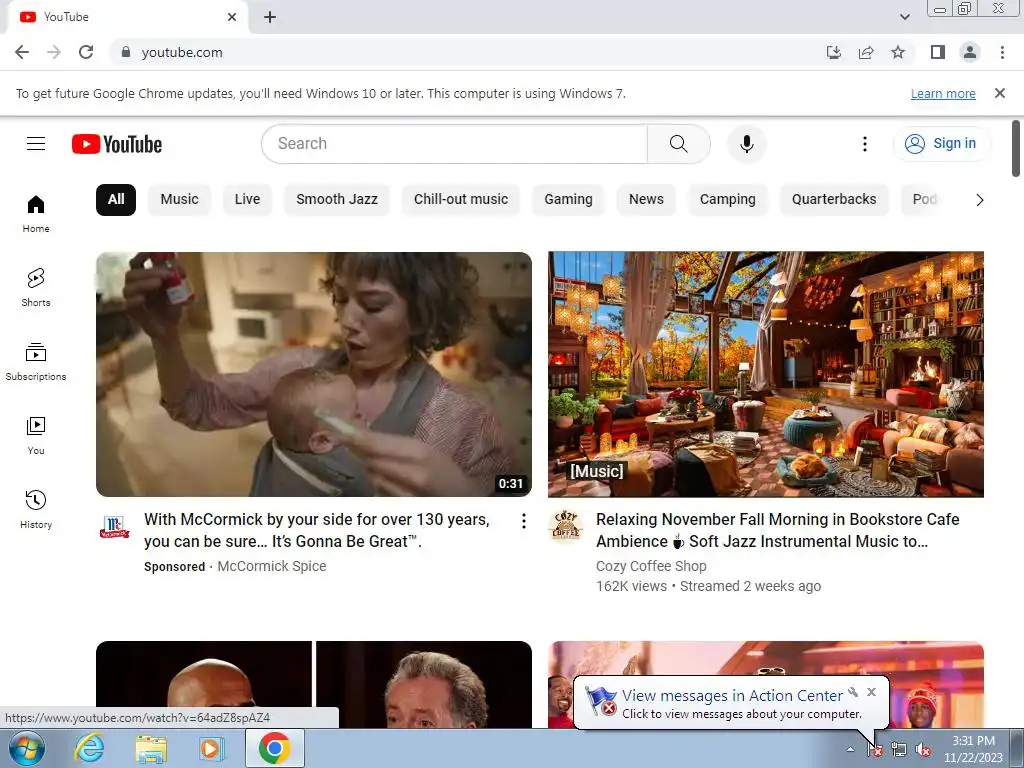Image resolution: width=1024 pixels, height=768 pixels.
Task: Open Windows Explorer from taskbar
Action: point(151,748)
